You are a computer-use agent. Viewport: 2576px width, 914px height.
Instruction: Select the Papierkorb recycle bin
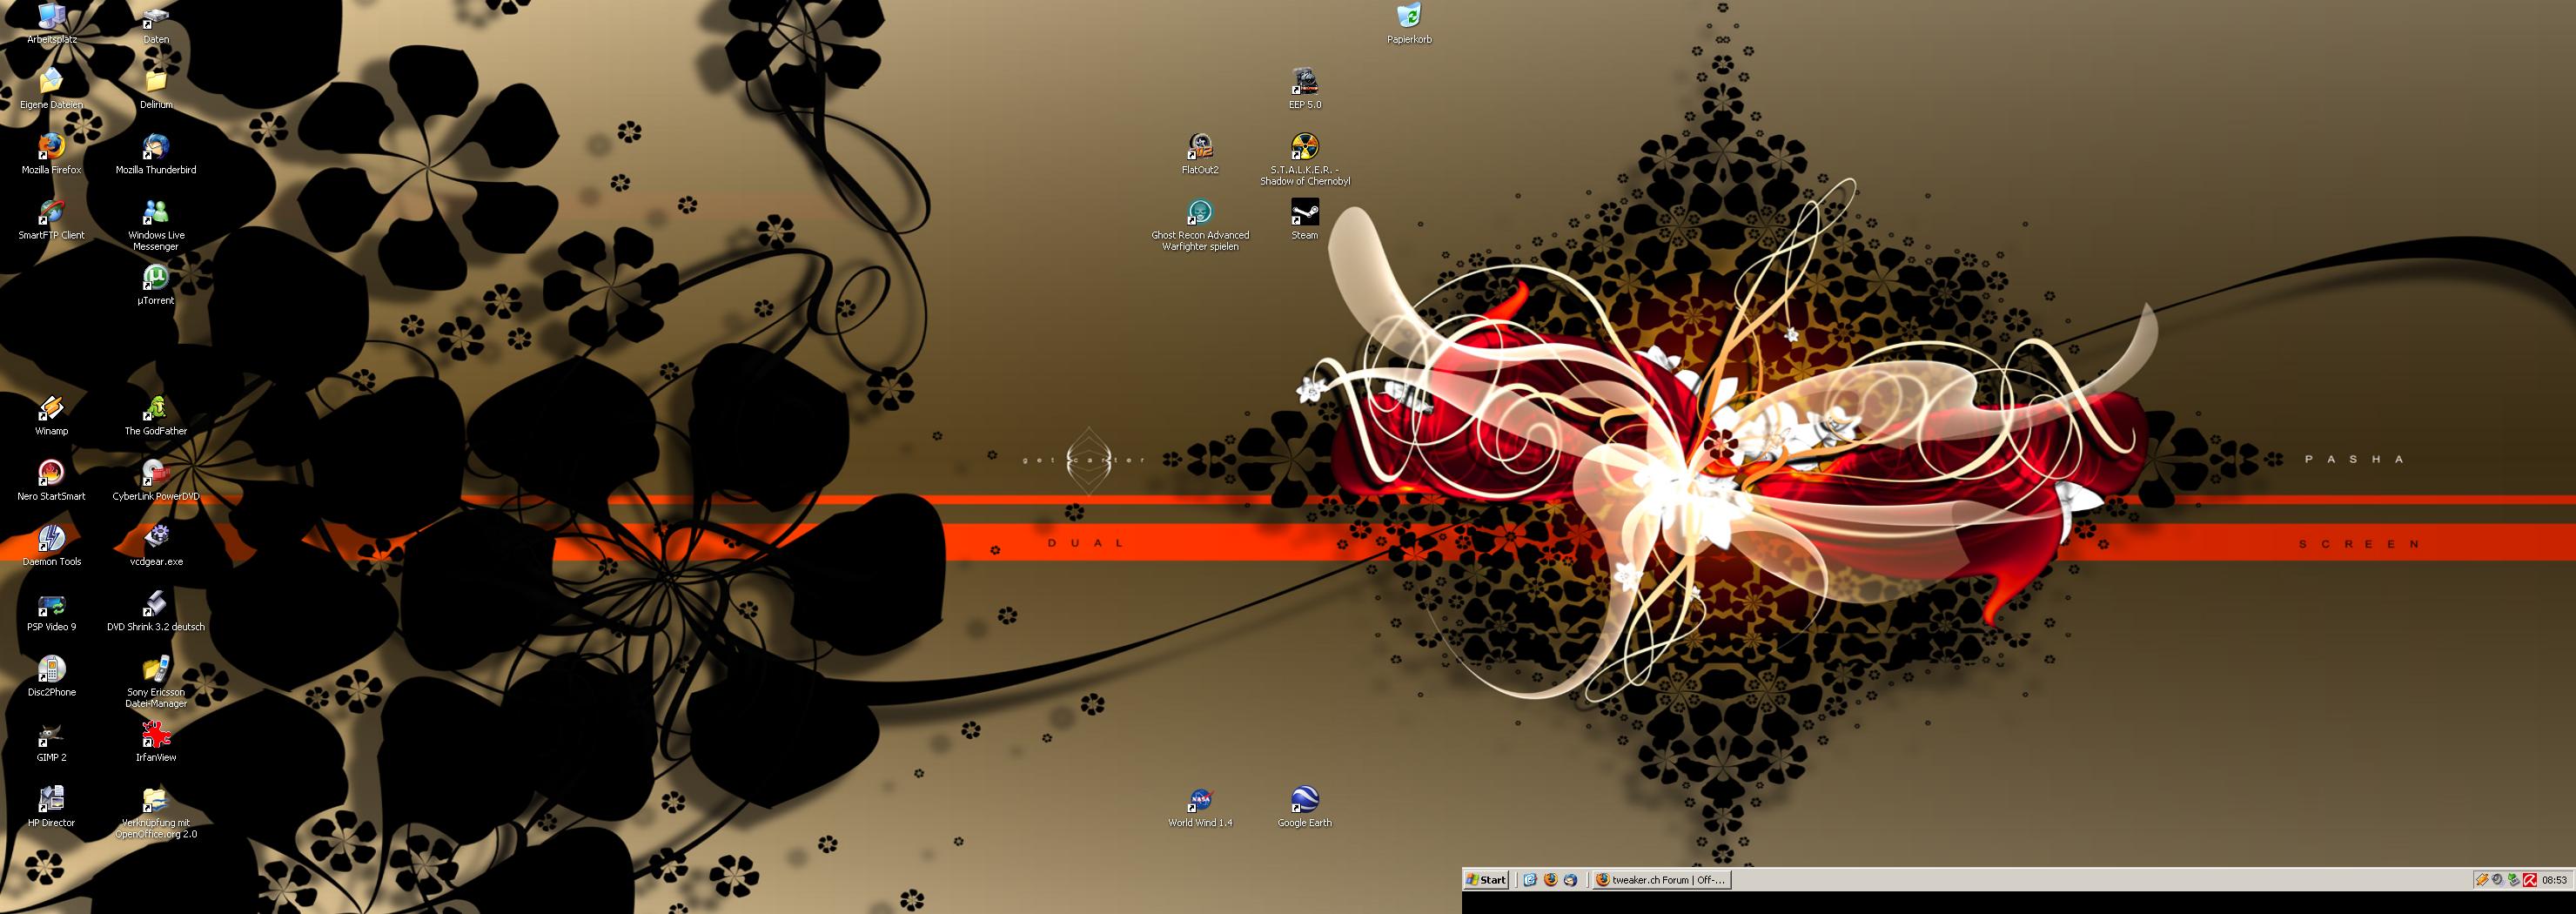point(1408,18)
